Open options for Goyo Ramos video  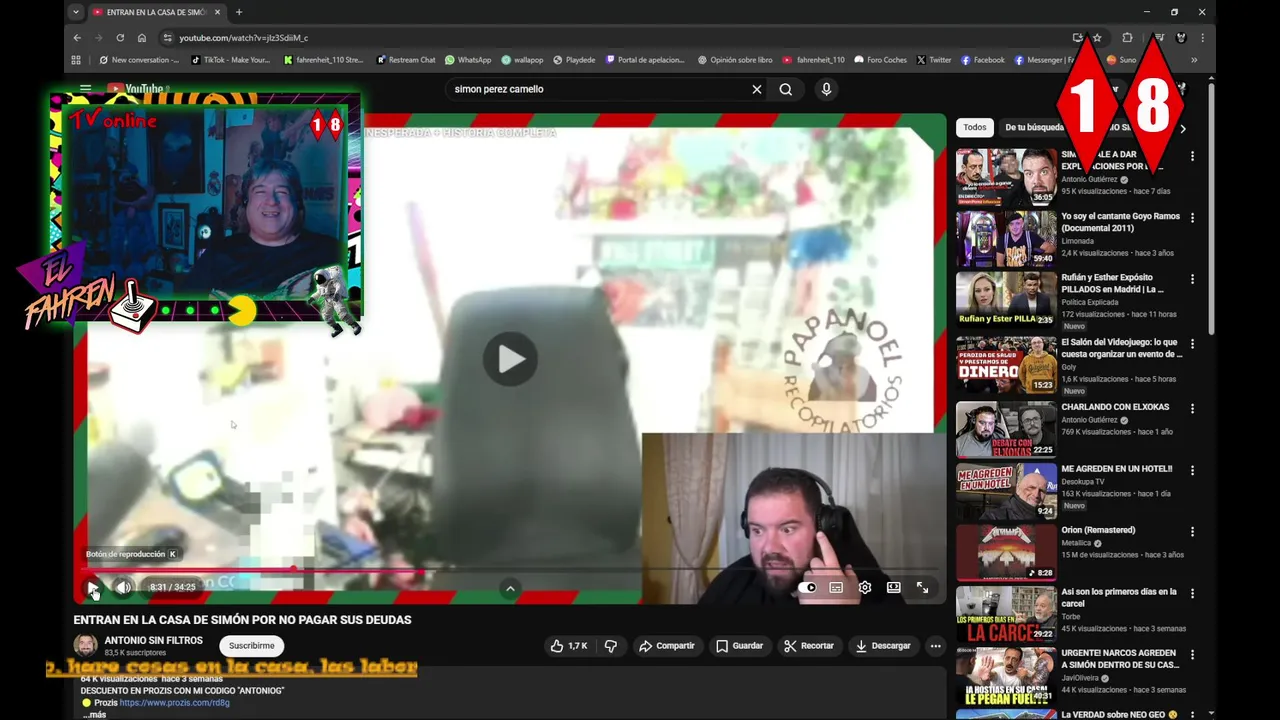pyautogui.click(x=1192, y=218)
